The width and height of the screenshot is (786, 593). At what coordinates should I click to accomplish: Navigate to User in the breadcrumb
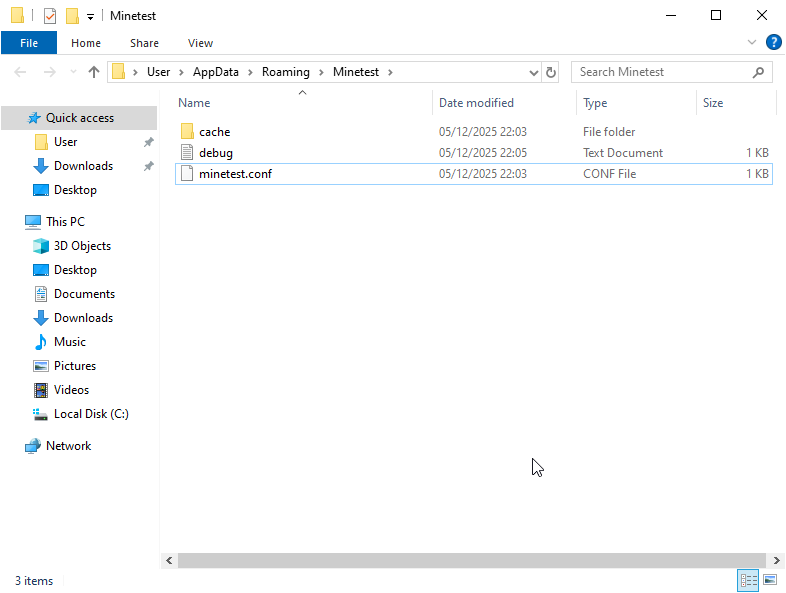[x=158, y=72]
